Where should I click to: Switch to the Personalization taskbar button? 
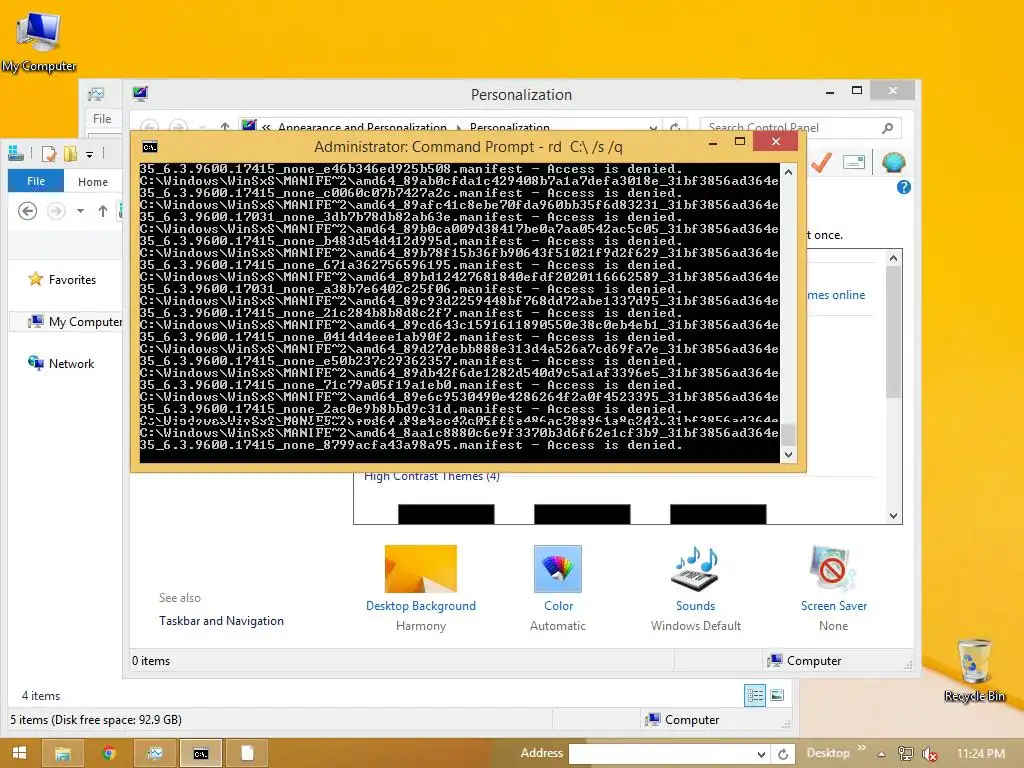pos(155,754)
